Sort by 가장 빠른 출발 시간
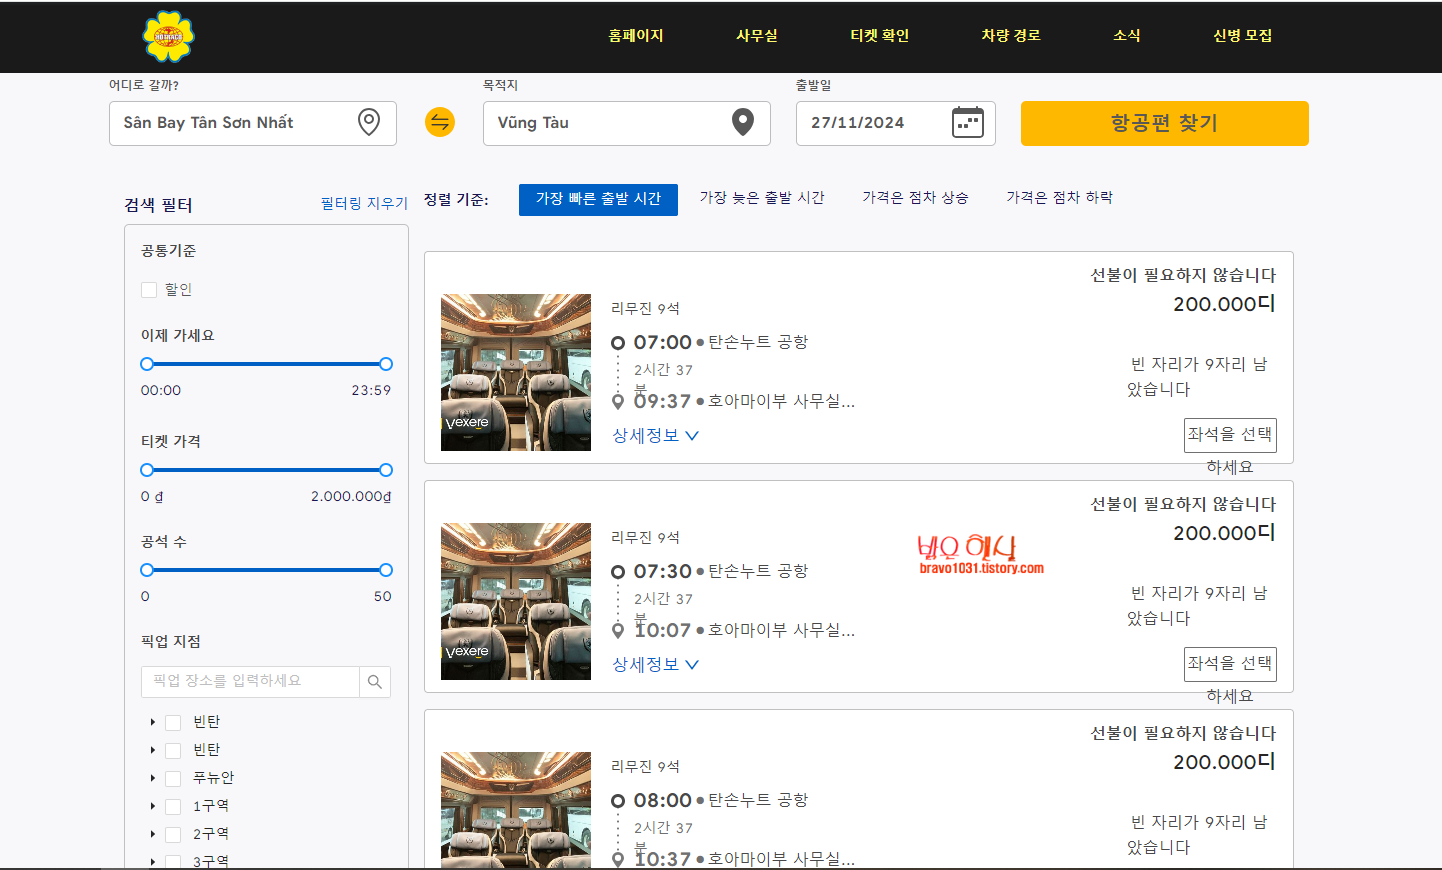The height and width of the screenshot is (870, 1442). [598, 199]
